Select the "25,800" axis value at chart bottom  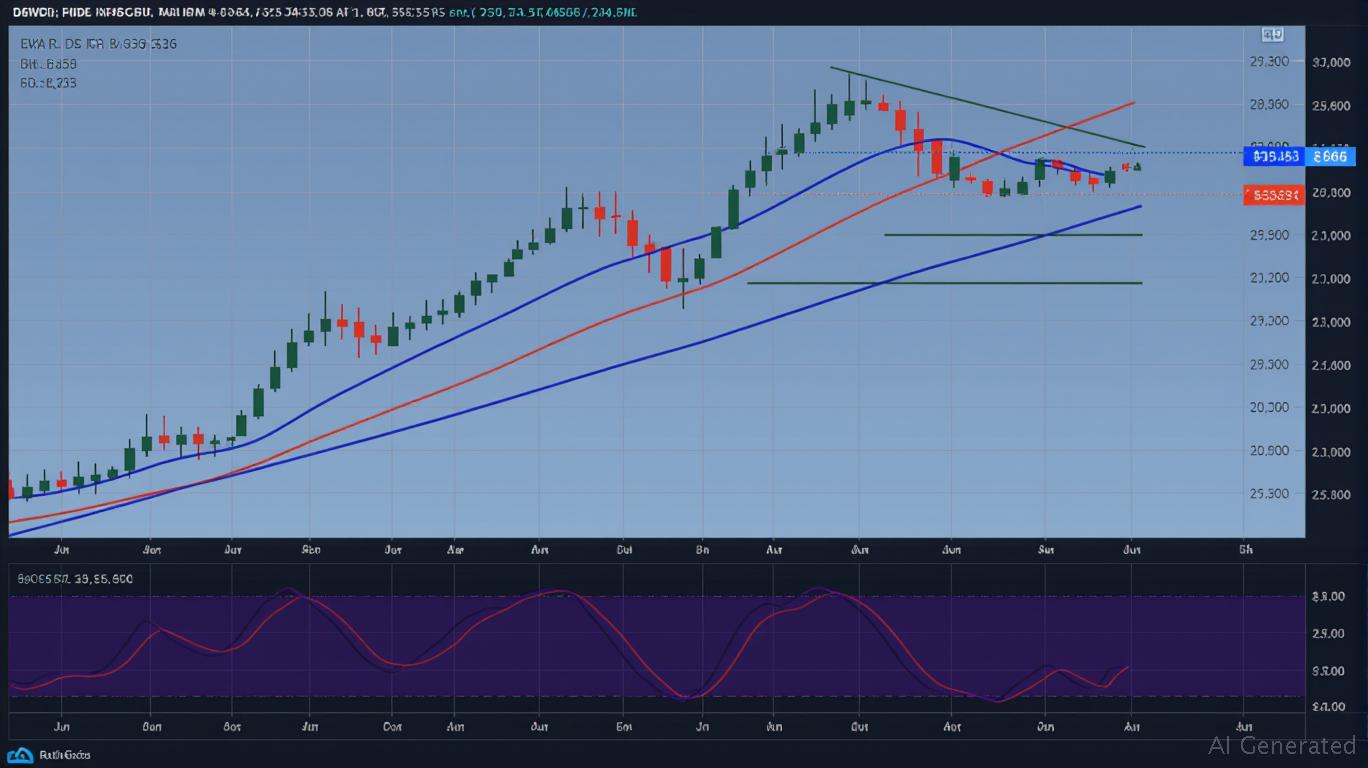[x=1330, y=494]
